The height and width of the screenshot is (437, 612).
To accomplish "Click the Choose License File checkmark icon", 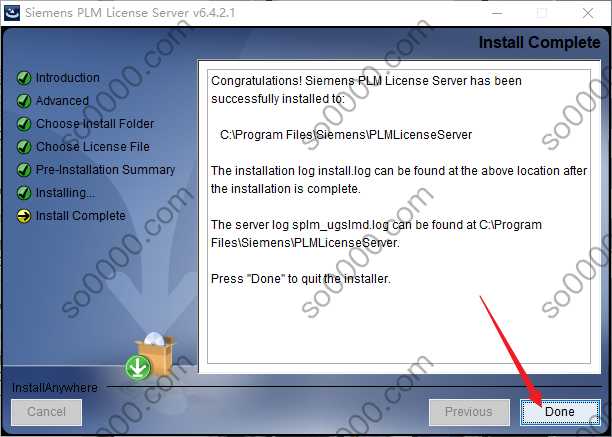I will coord(24,147).
